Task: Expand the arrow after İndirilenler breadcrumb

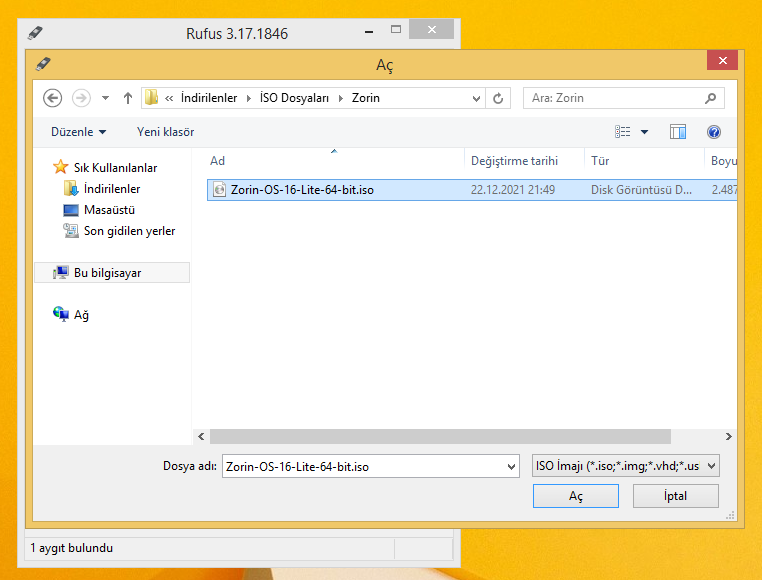Action: coord(249,98)
